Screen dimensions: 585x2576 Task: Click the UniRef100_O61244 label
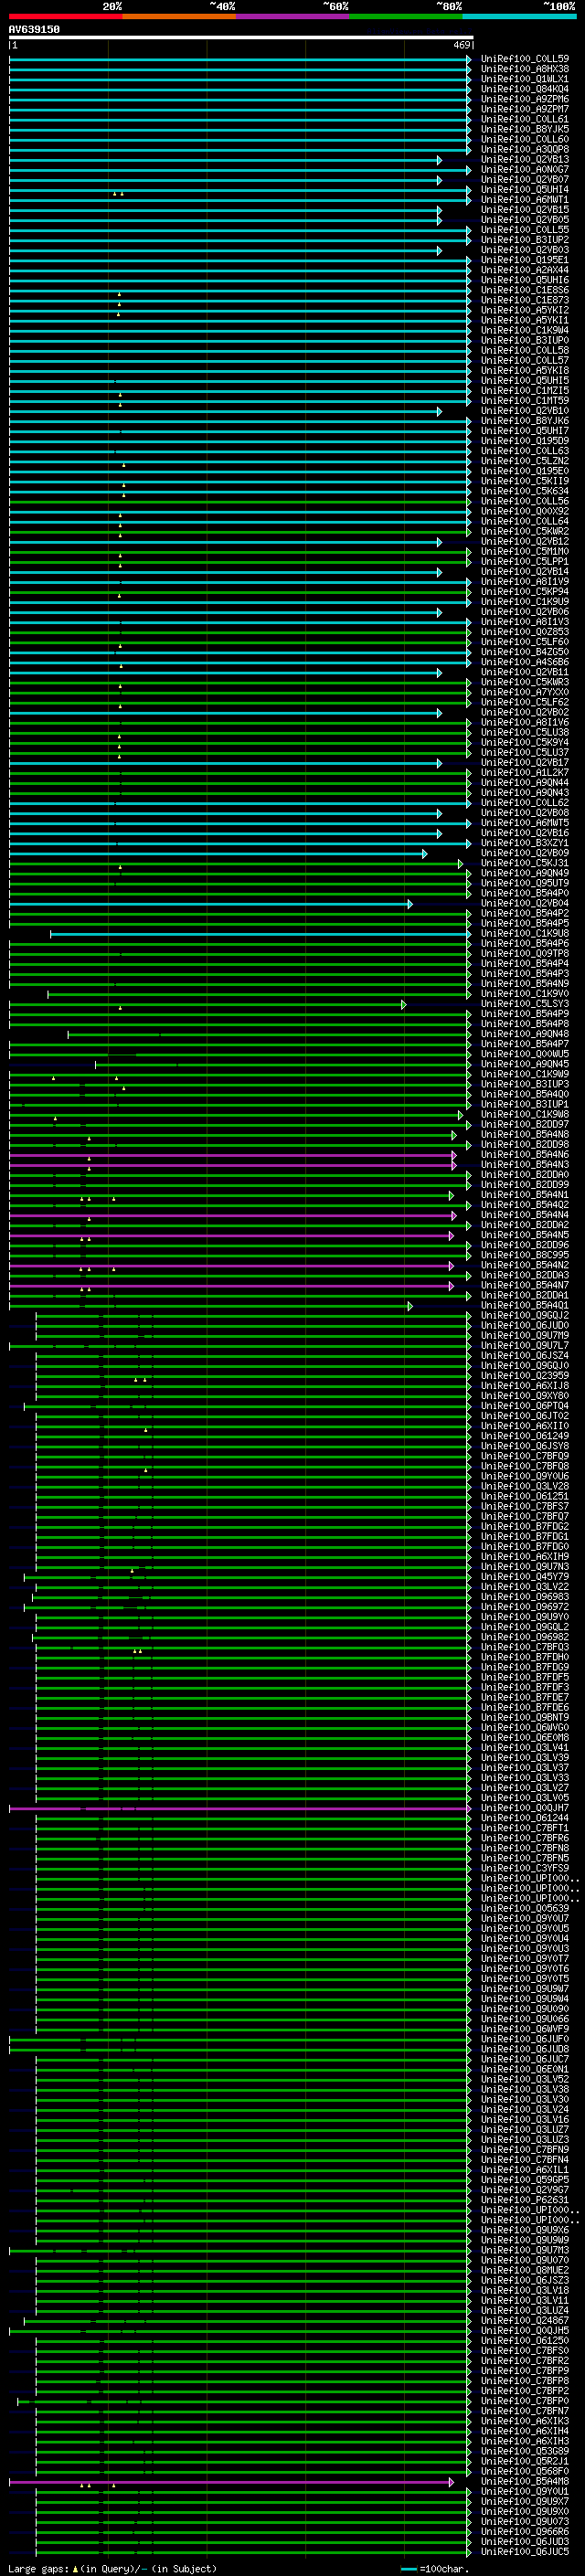pyautogui.click(x=525, y=1818)
